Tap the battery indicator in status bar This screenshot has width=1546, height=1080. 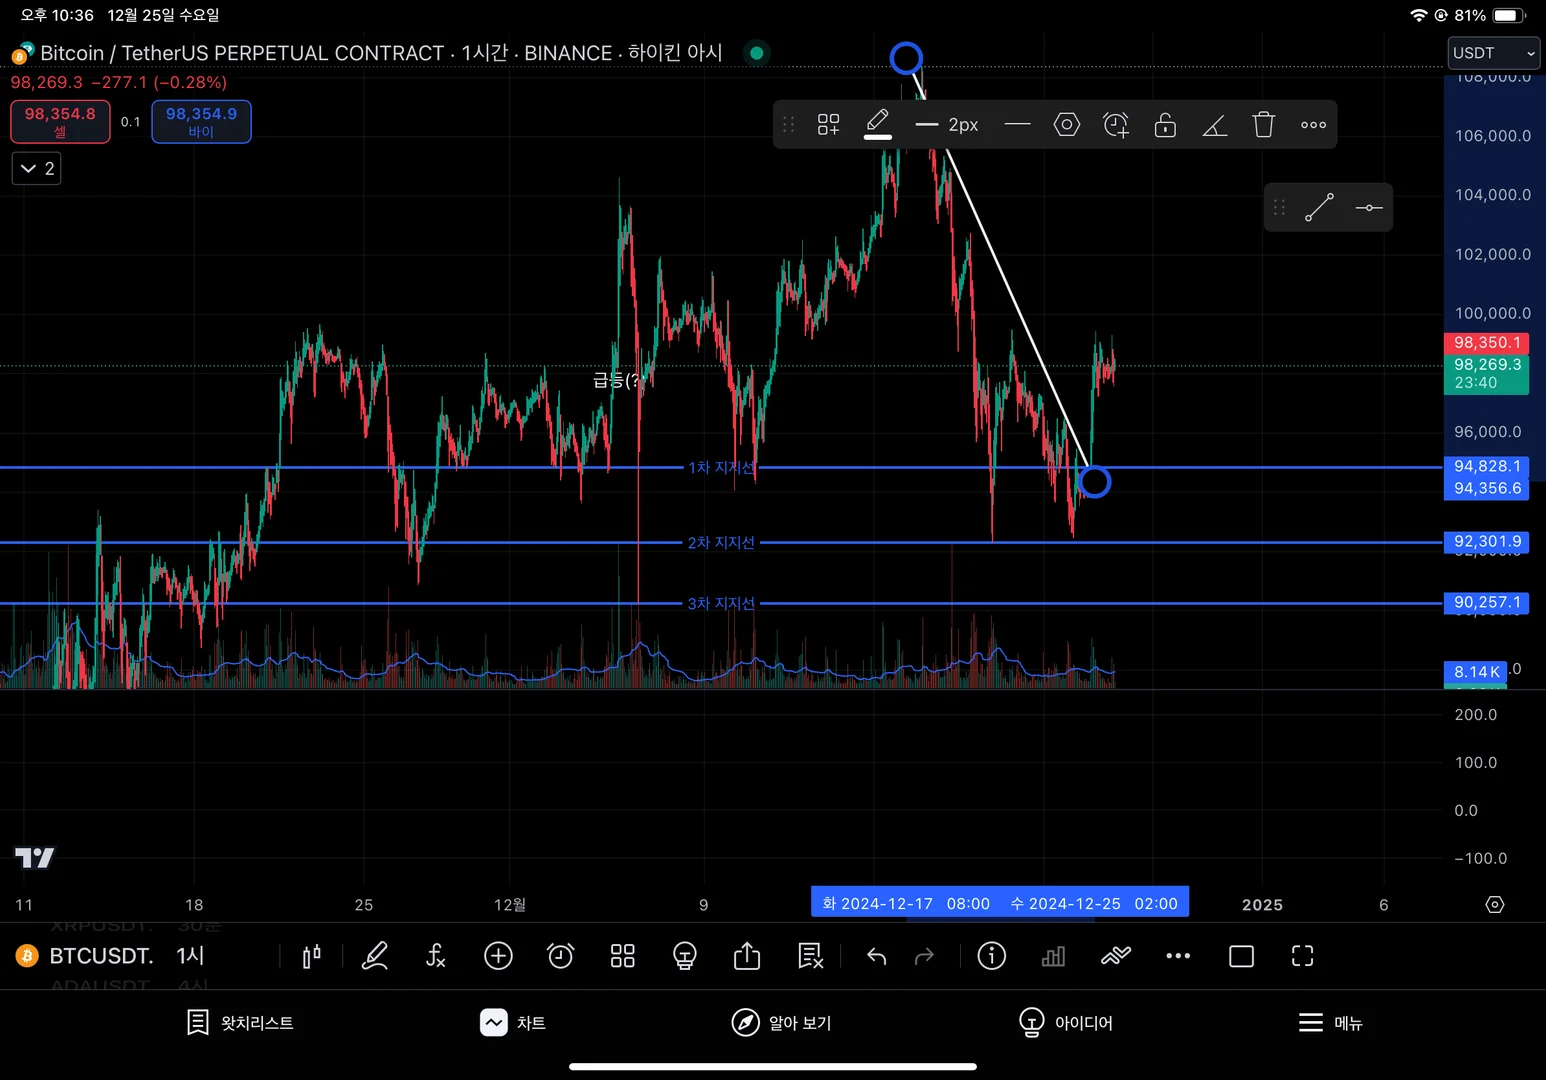coord(1509,15)
